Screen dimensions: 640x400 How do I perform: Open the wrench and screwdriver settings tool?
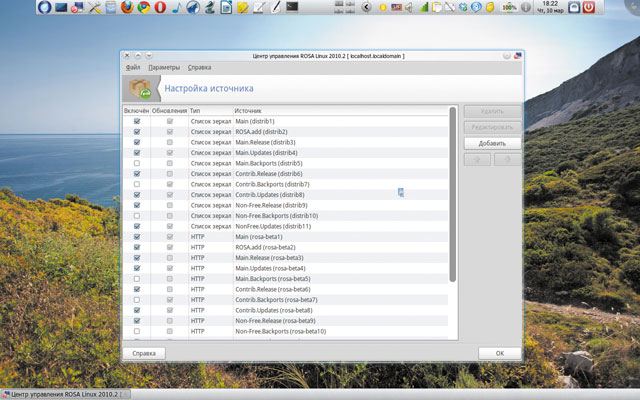click(x=94, y=7)
